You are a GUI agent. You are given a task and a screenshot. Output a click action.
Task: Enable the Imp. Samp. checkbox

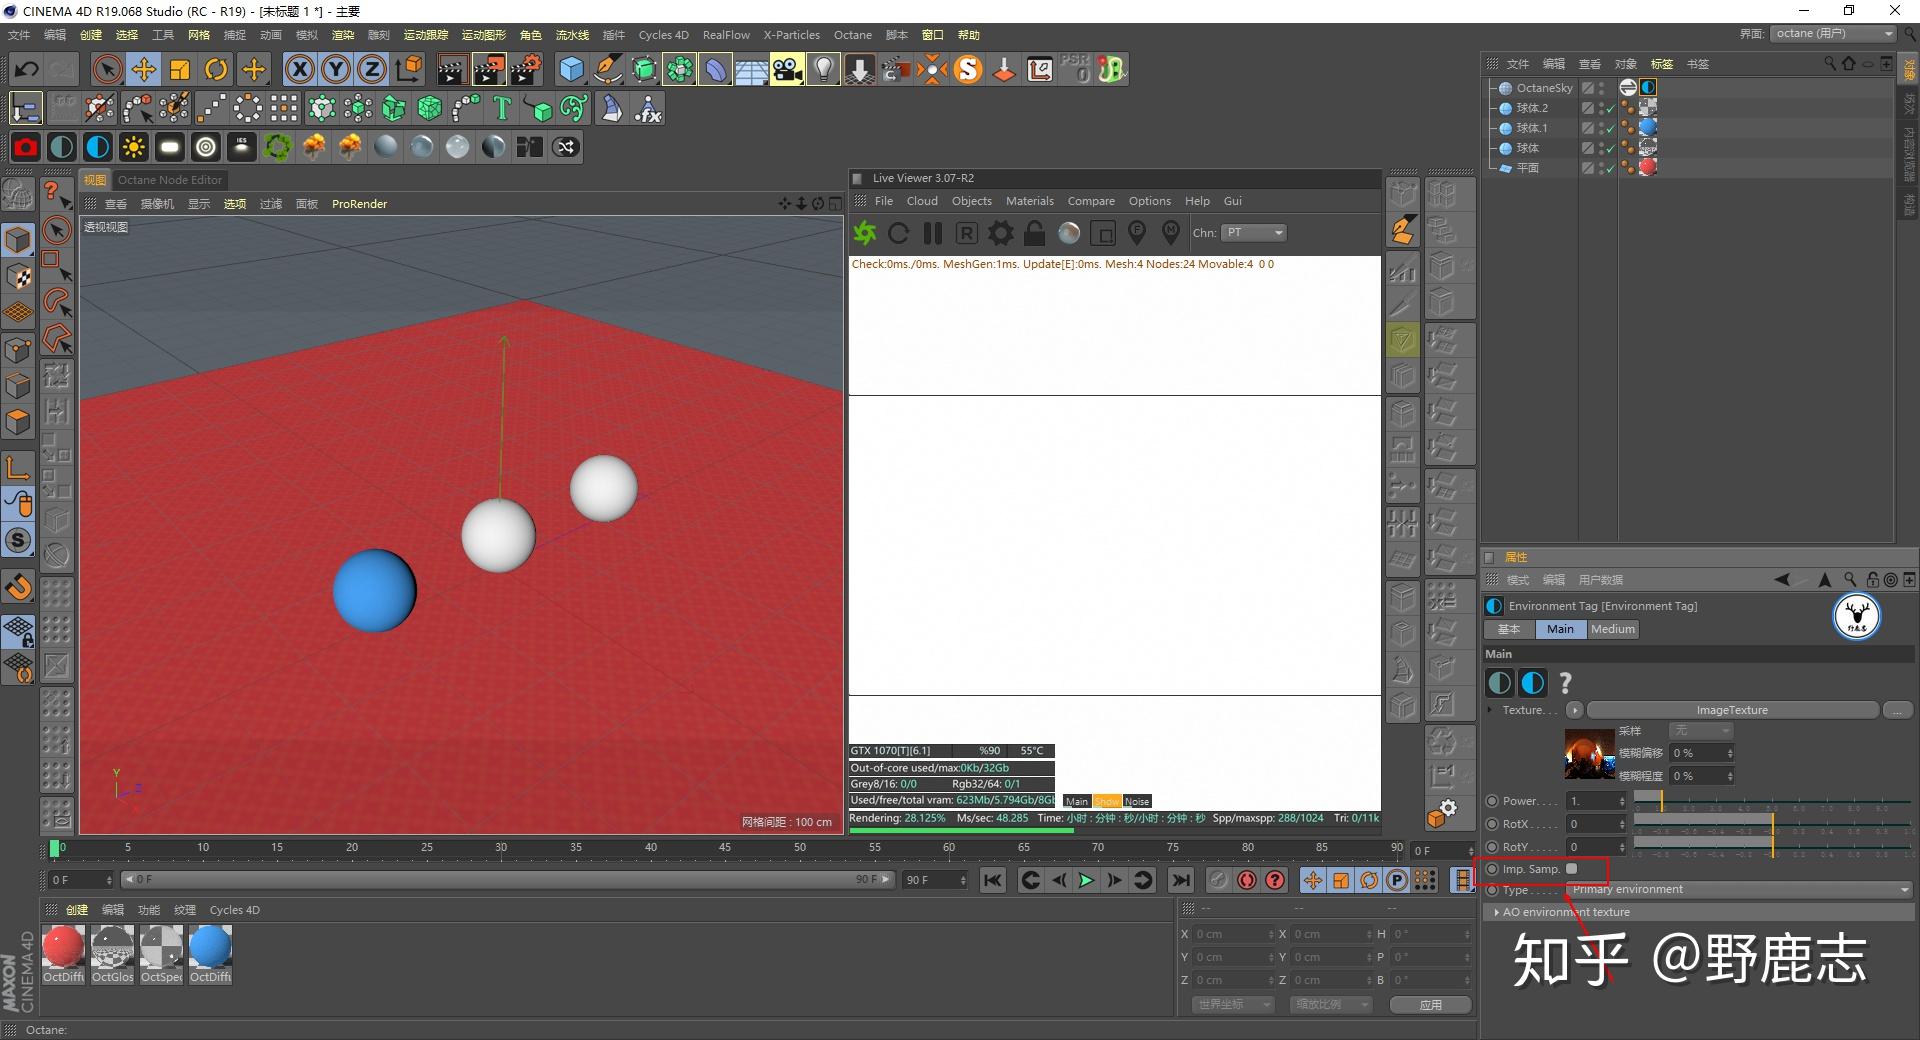point(1571,869)
